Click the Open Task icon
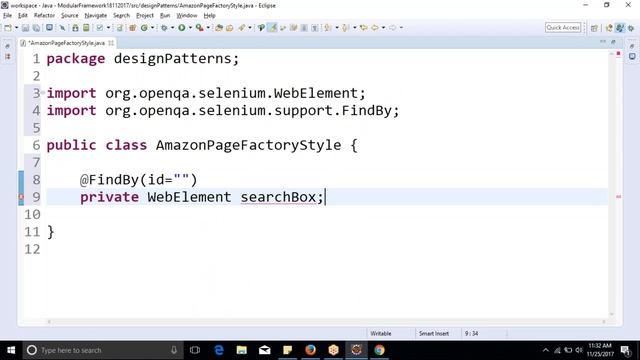This screenshot has height=360, width=640. [x=230, y=28]
